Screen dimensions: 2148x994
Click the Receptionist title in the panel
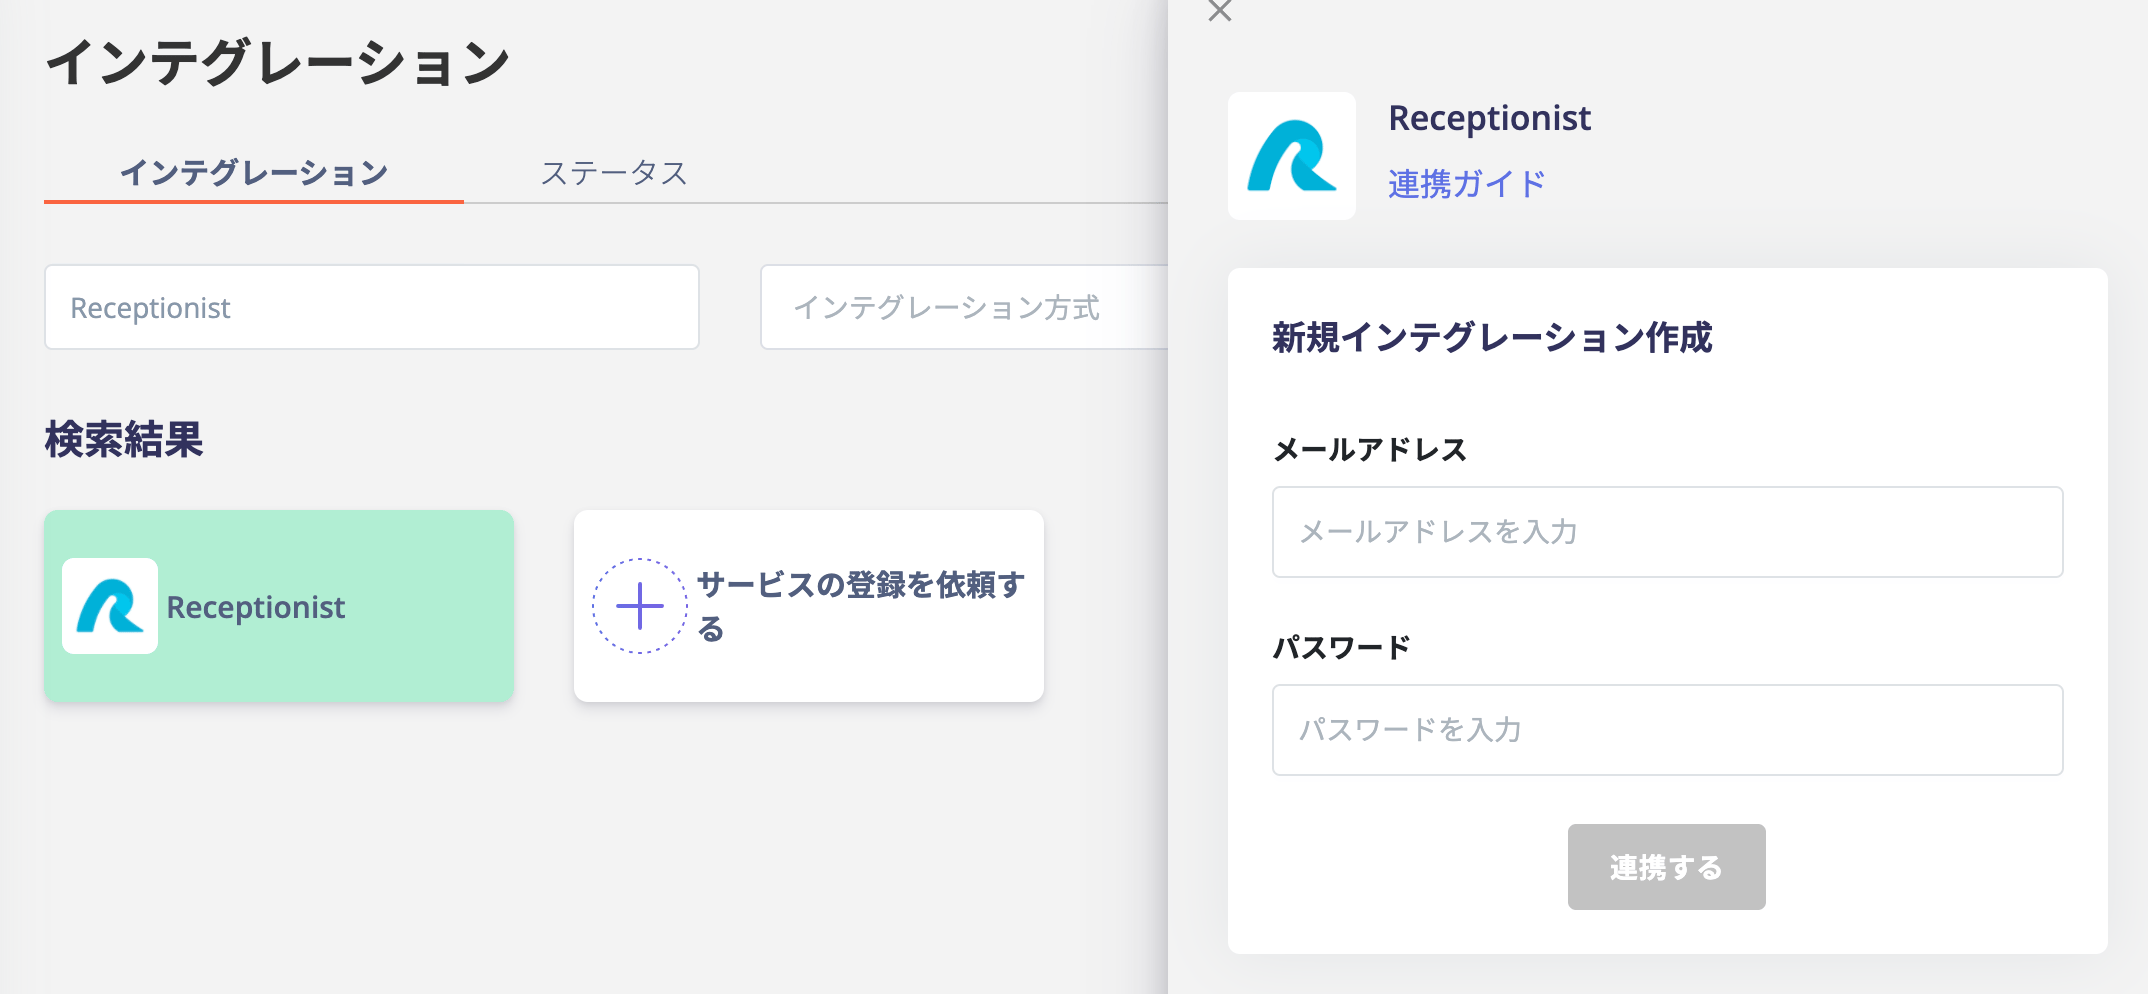click(x=1489, y=118)
